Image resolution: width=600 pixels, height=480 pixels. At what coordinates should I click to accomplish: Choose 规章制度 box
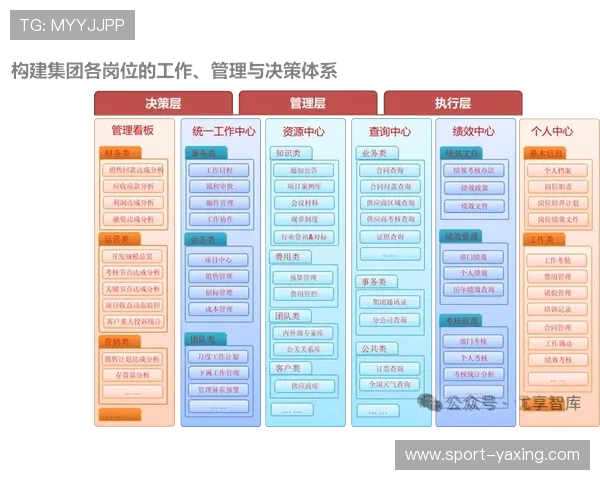coord(304,219)
